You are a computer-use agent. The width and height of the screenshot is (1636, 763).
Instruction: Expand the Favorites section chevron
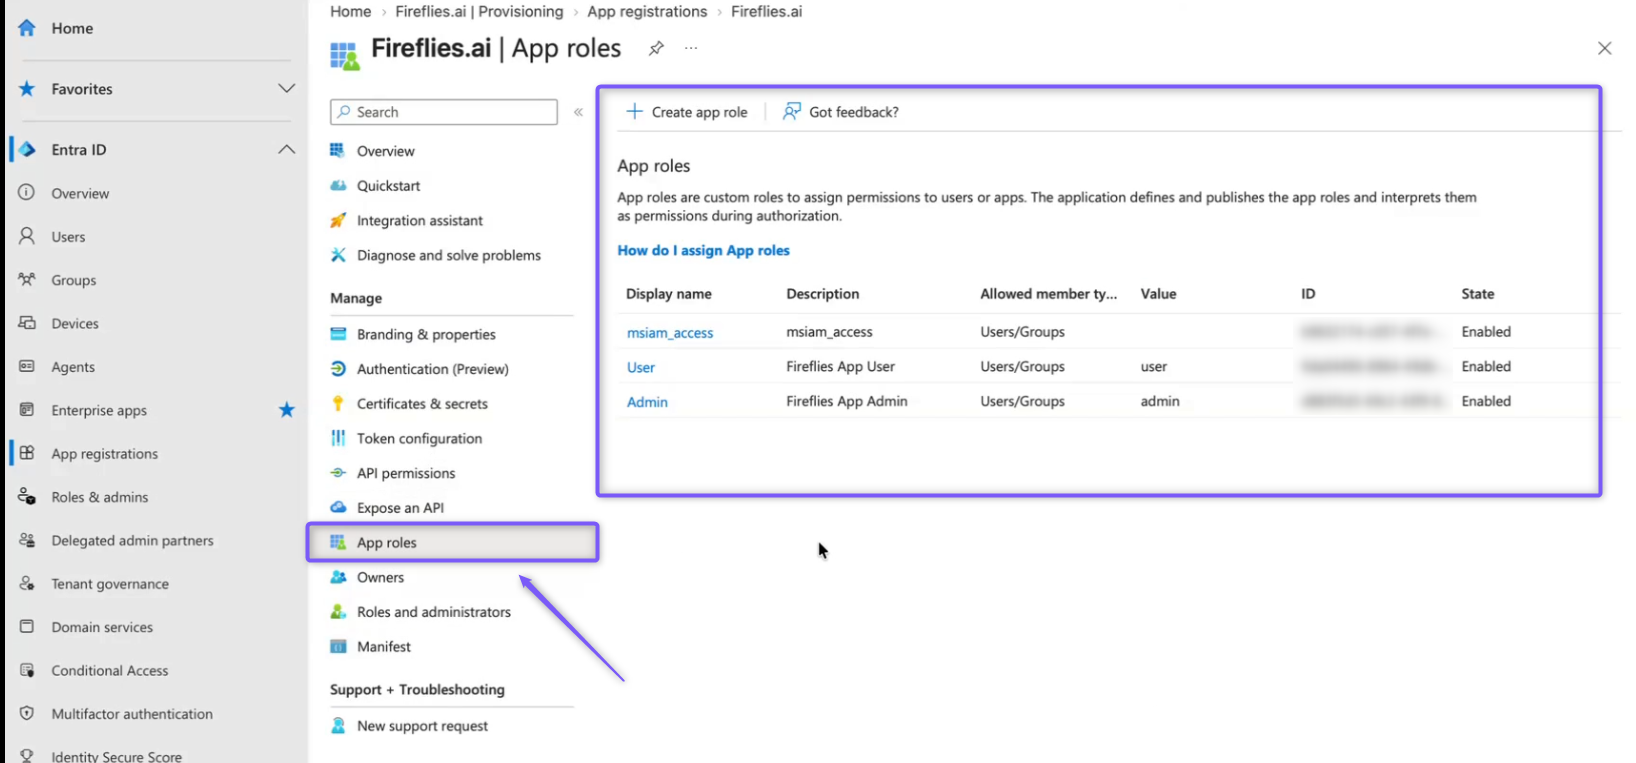point(286,89)
